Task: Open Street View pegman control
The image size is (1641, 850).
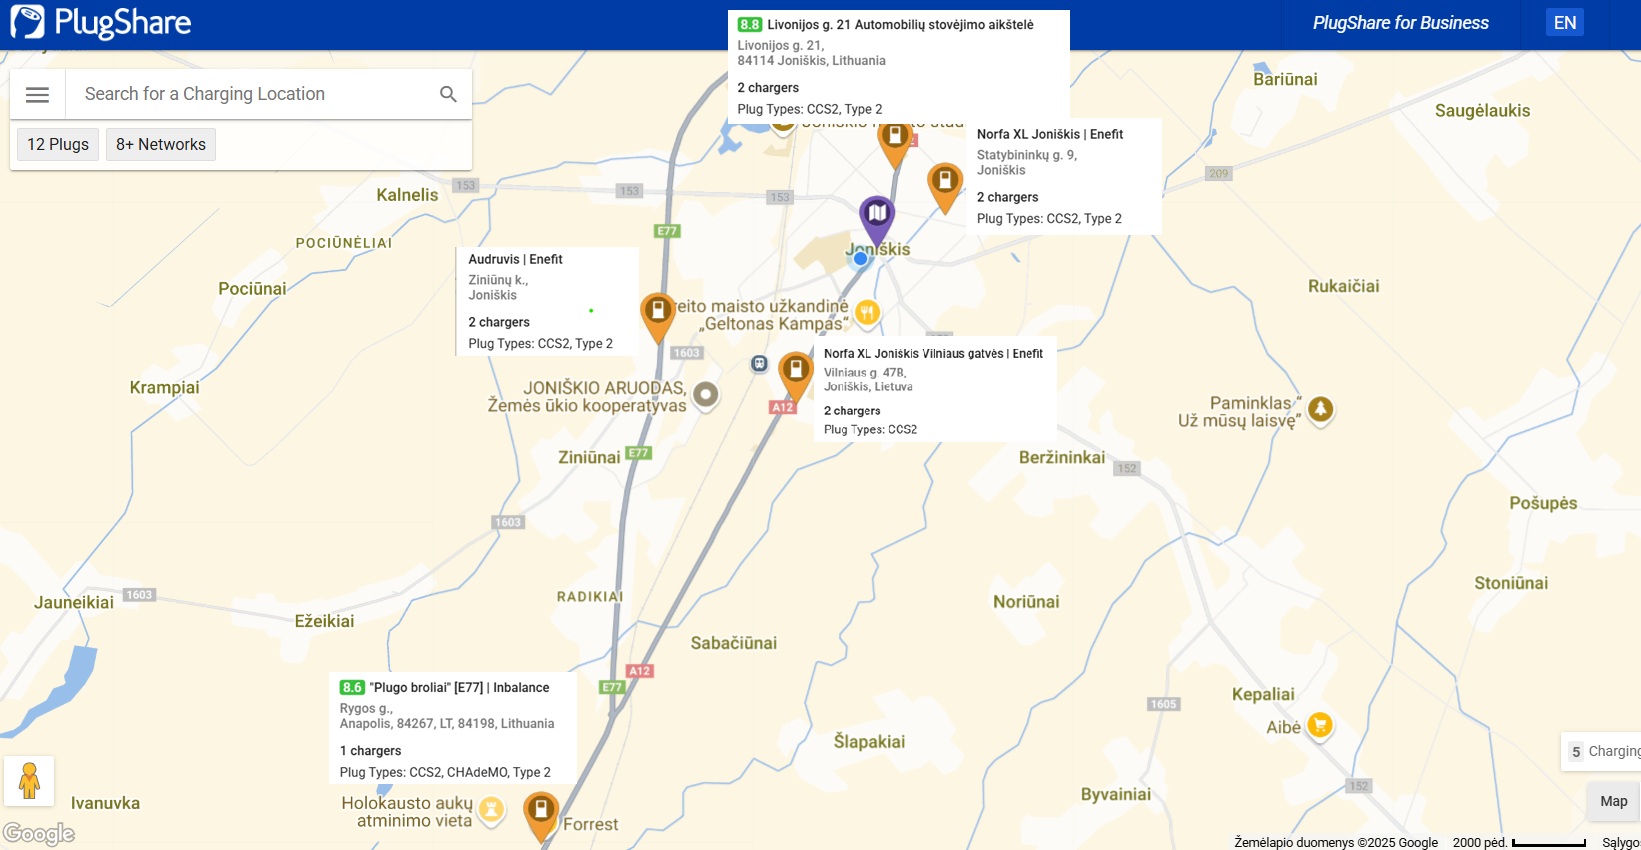Action: click(x=29, y=781)
